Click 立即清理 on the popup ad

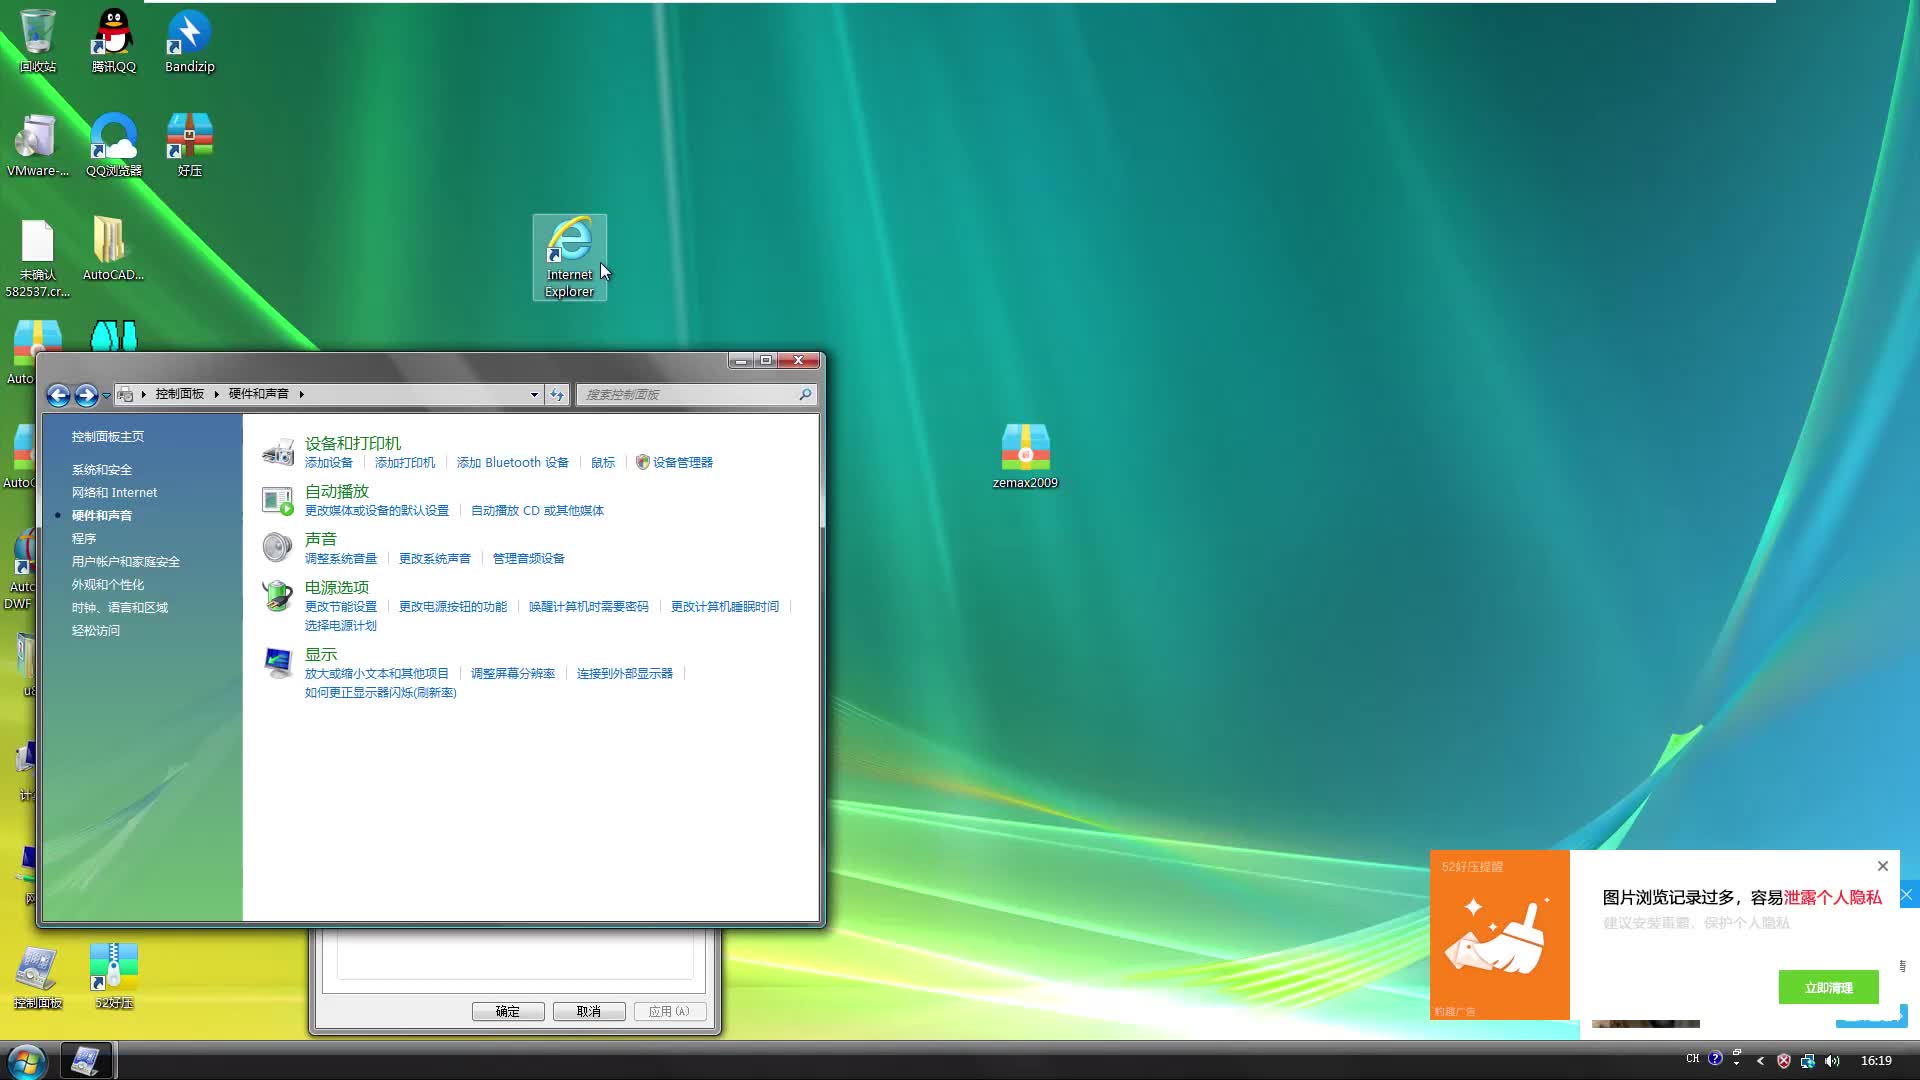tap(1829, 987)
